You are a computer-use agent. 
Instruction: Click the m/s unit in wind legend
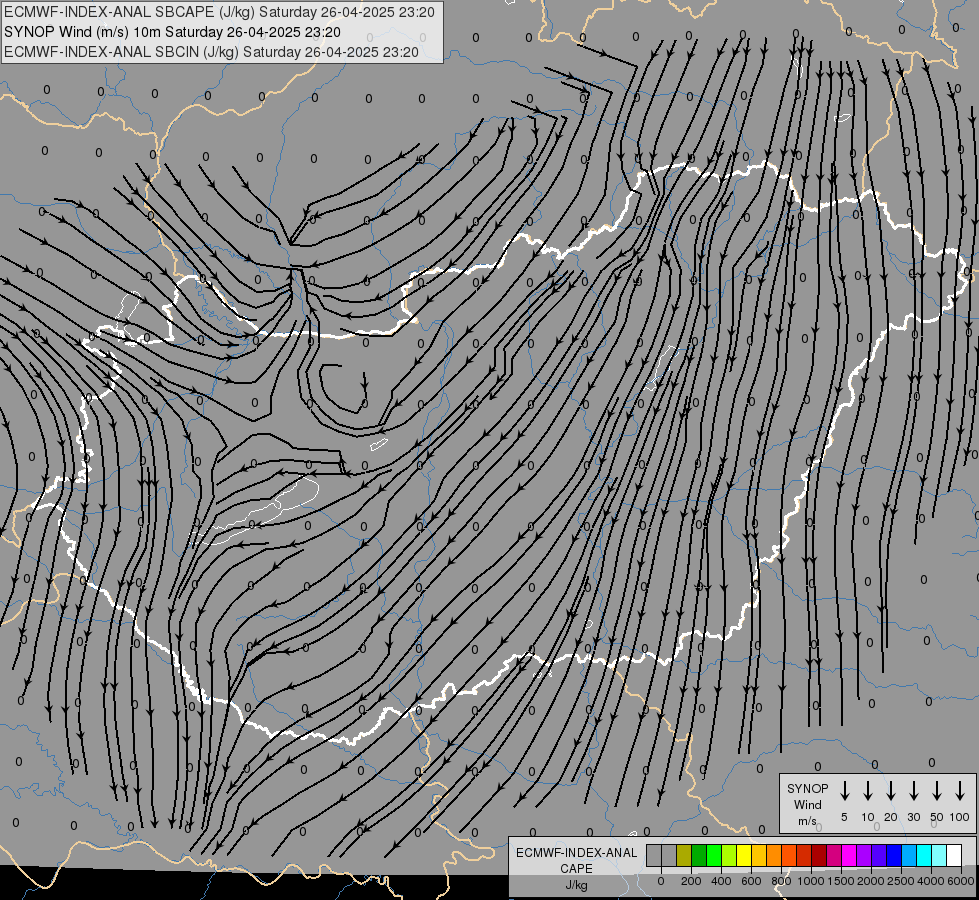click(807, 821)
